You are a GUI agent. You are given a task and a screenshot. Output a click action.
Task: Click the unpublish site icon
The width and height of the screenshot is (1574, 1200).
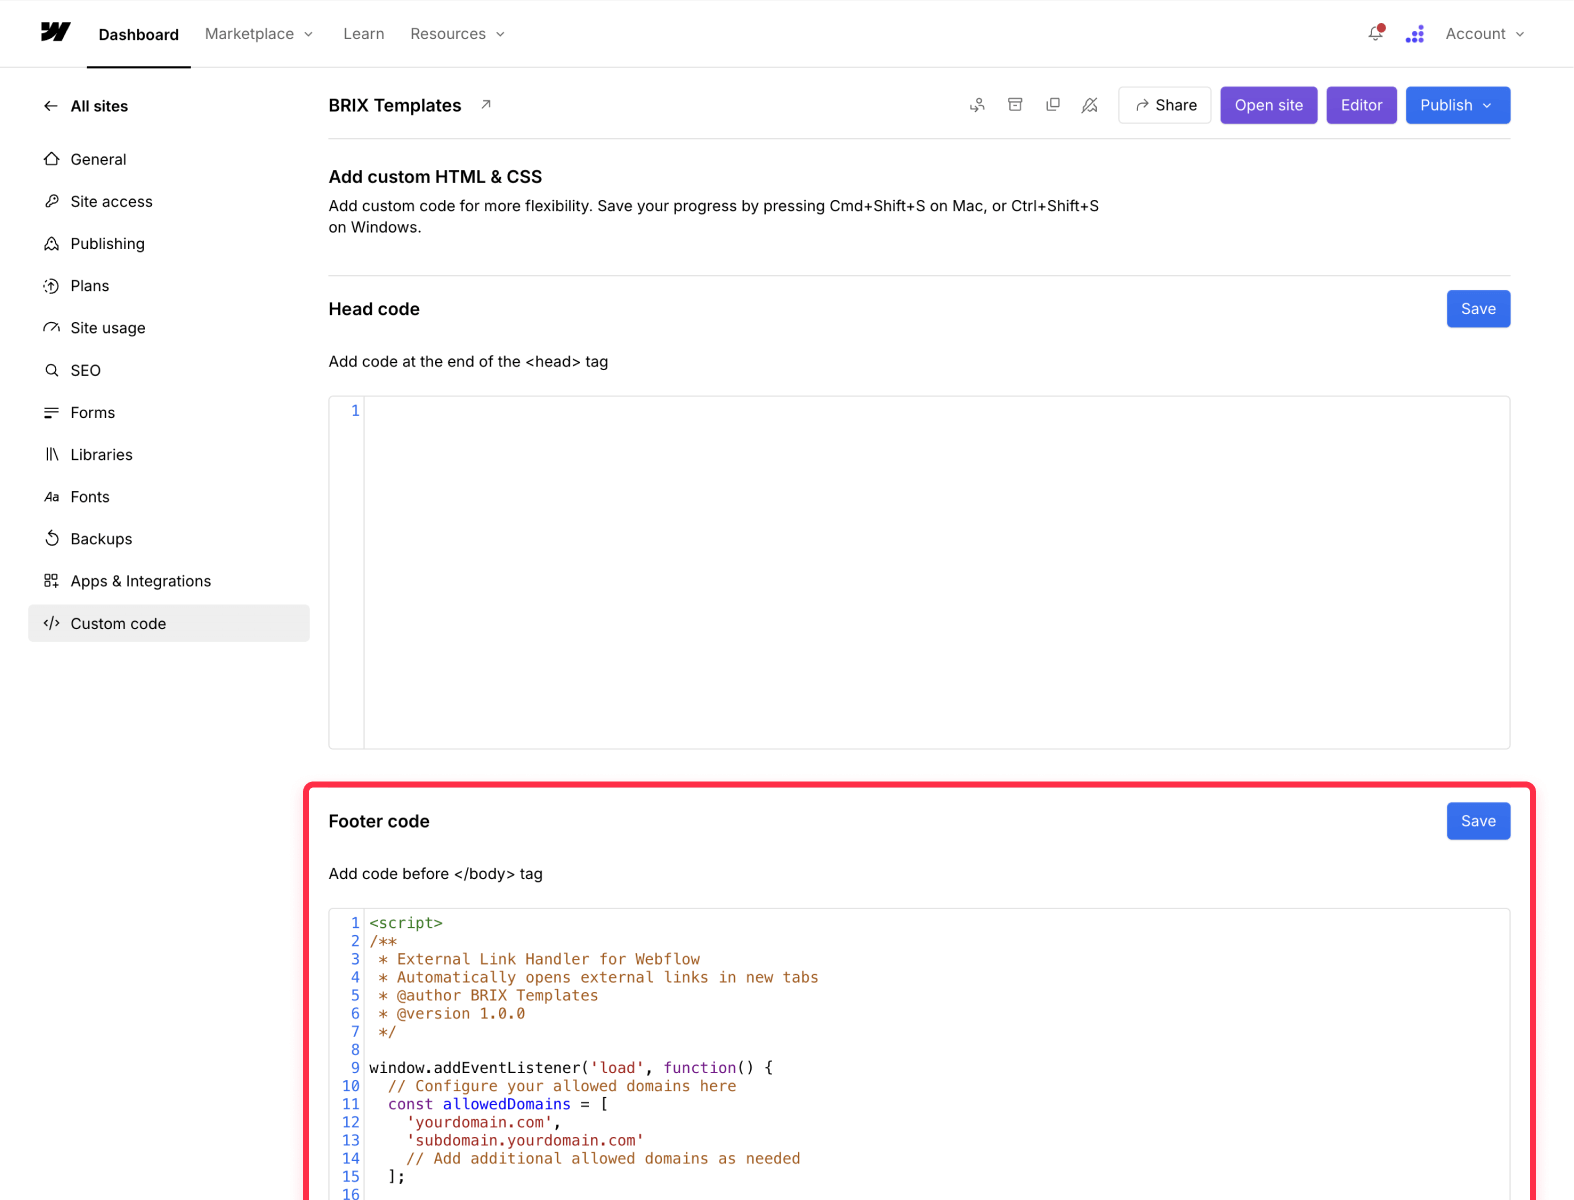pos(1090,105)
